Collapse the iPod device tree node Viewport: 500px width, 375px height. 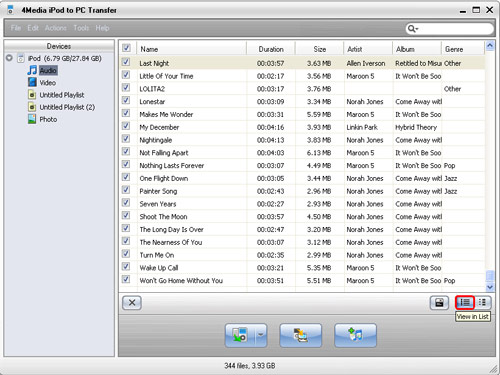(x=9, y=58)
